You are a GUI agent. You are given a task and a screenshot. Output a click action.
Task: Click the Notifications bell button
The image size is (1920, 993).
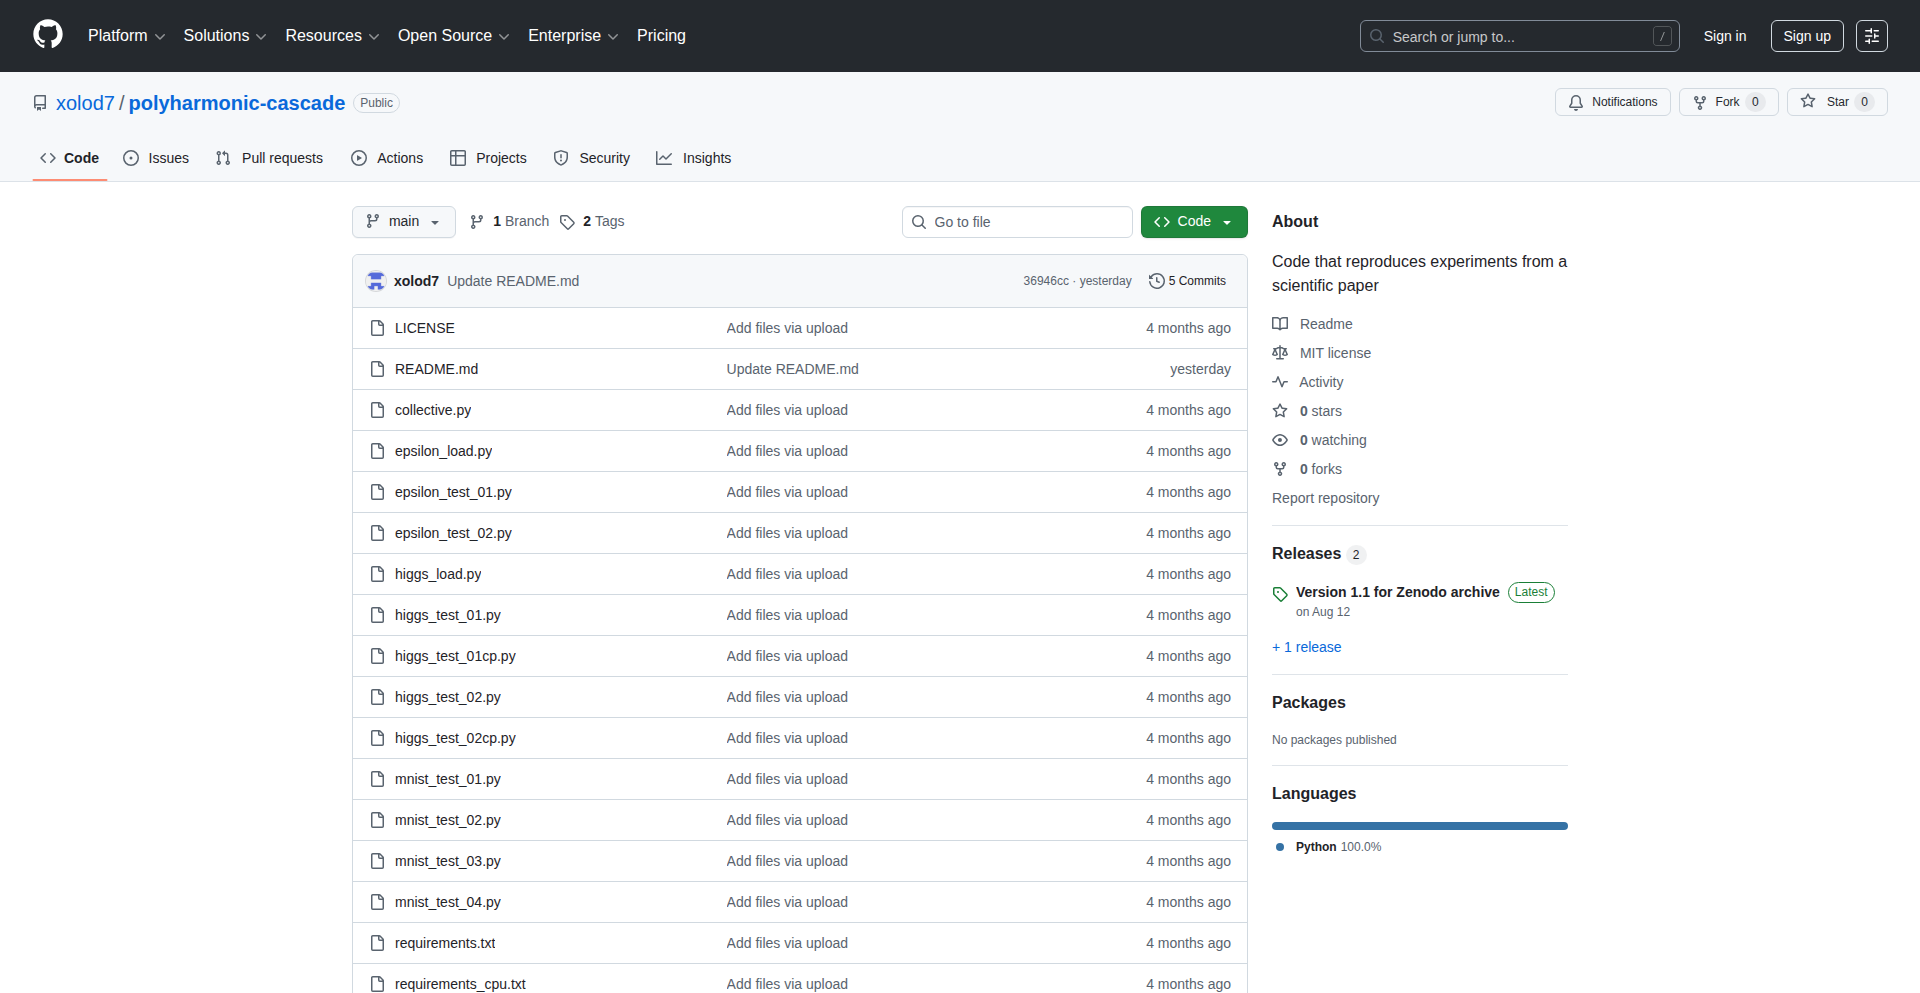(x=1612, y=102)
